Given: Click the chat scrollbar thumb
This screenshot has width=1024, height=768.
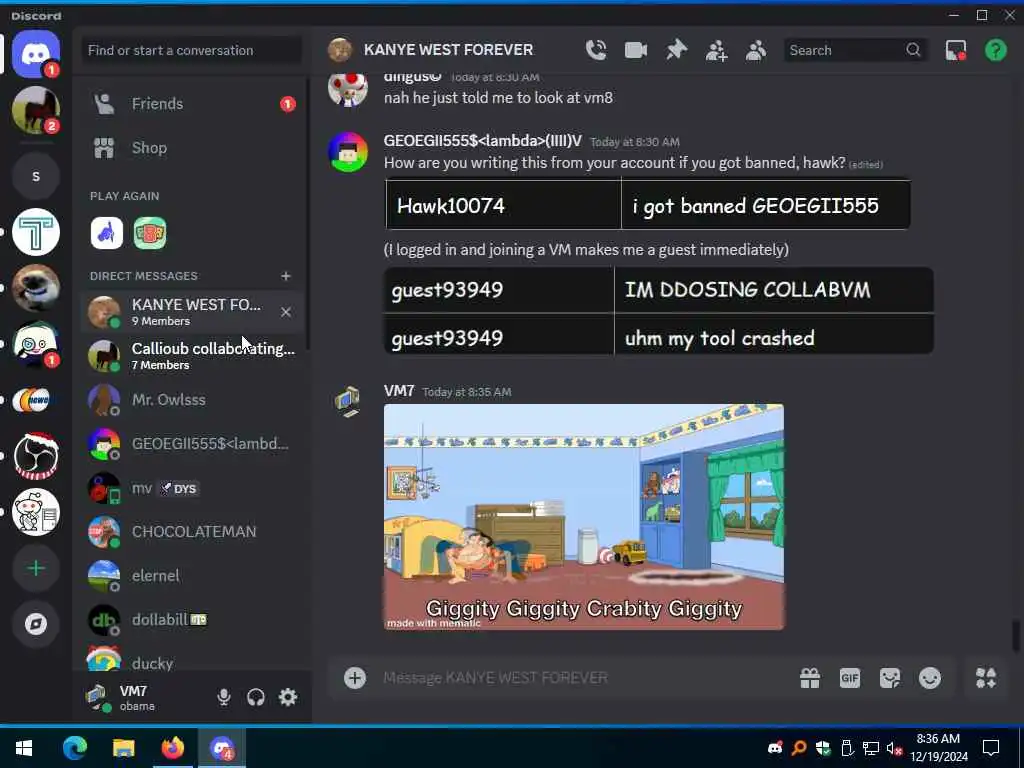Looking at the screenshot, I should pyautogui.click(x=1016, y=635).
